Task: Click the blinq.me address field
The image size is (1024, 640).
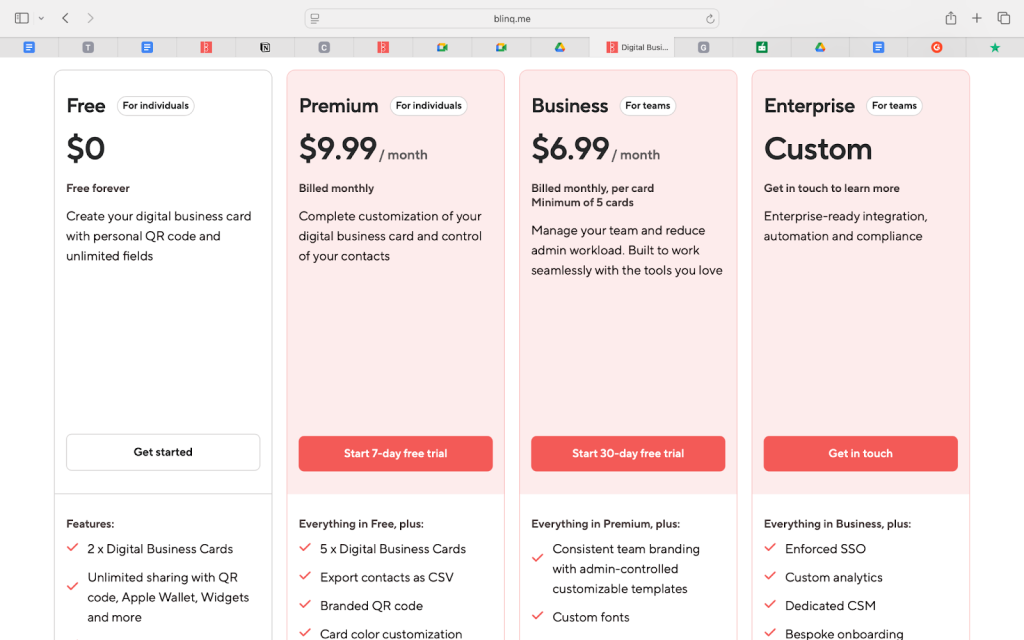Action: [x=512, y=18]
